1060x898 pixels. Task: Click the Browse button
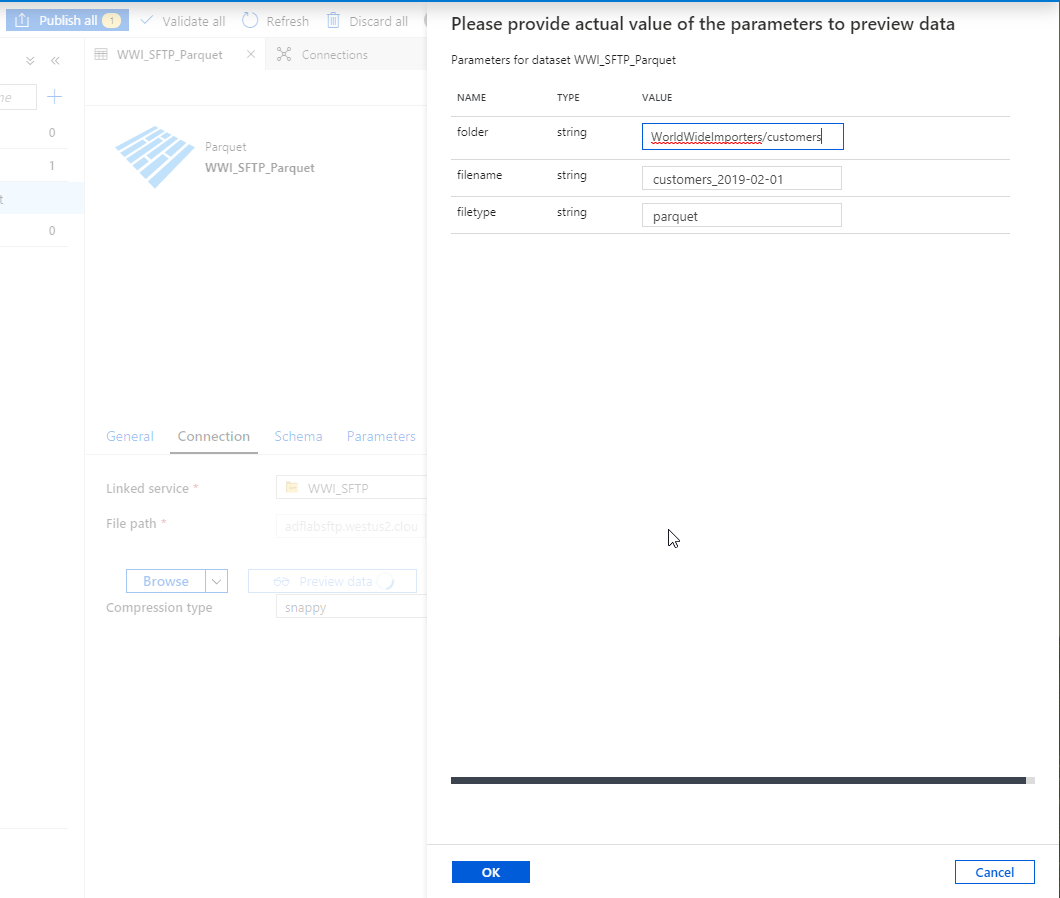pos(166,581)
